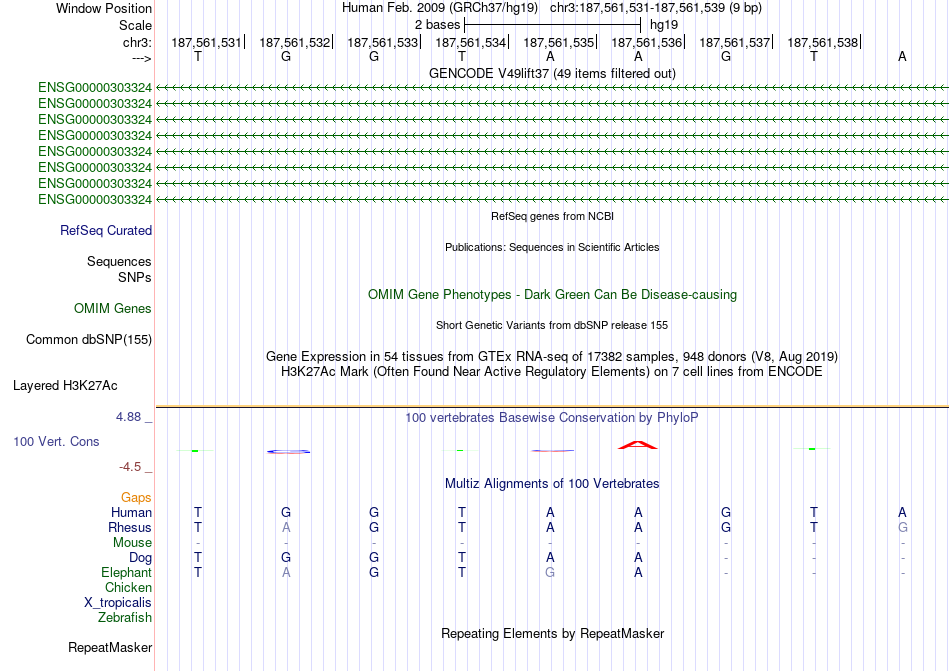Image resolution: width=950 pixels, height=671 pixels.
Task: Click Repeating Elements by RepeatMasker title
Action: [552, 634]
